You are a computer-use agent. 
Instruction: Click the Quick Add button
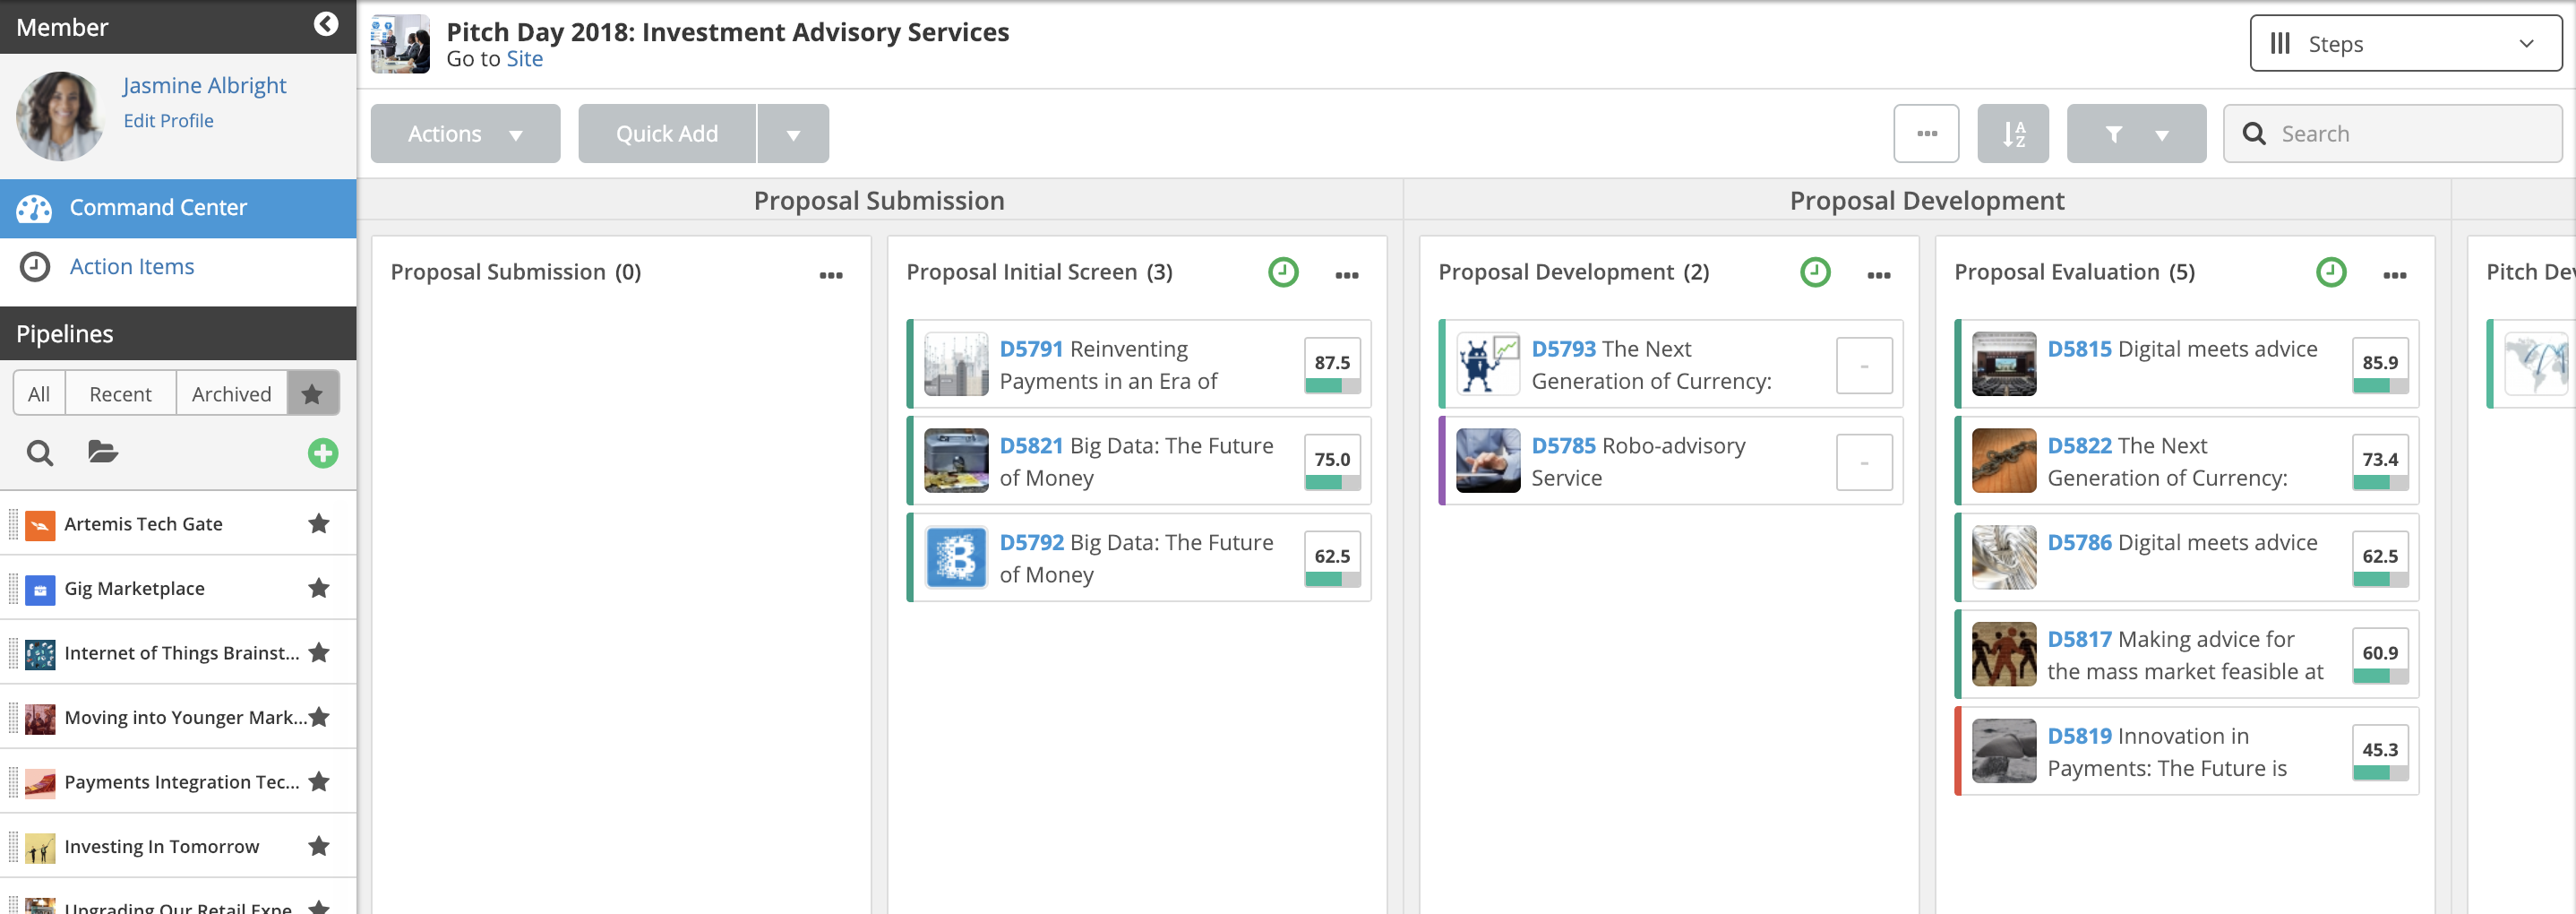[x=667, y=133]
